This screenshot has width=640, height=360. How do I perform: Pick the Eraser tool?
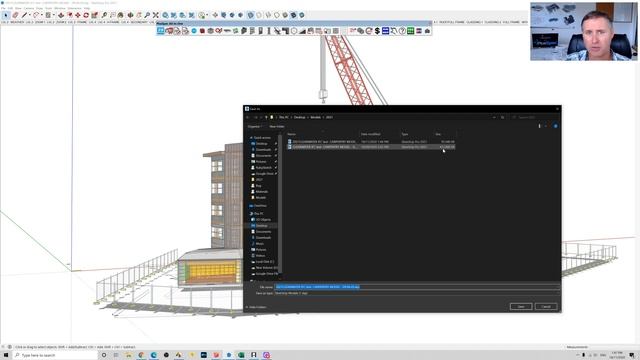pos(16,15)
